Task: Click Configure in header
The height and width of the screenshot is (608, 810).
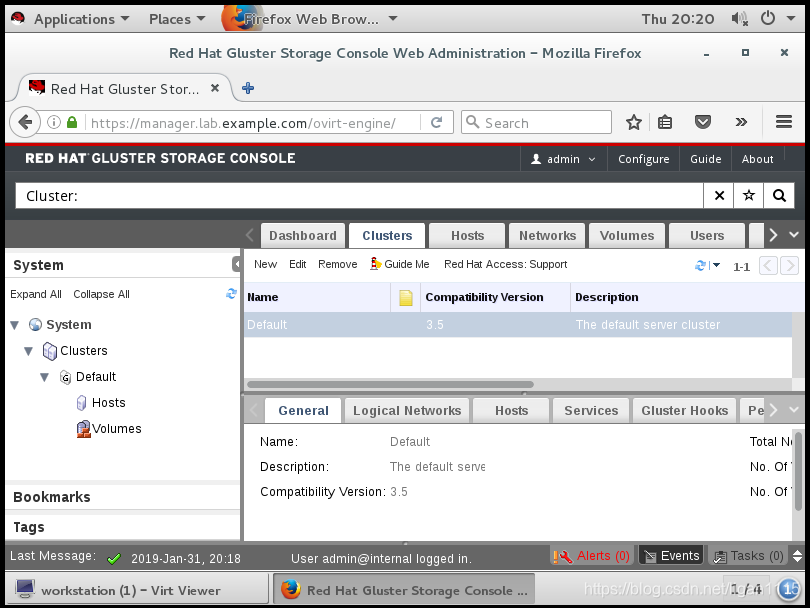Action: 644,159
